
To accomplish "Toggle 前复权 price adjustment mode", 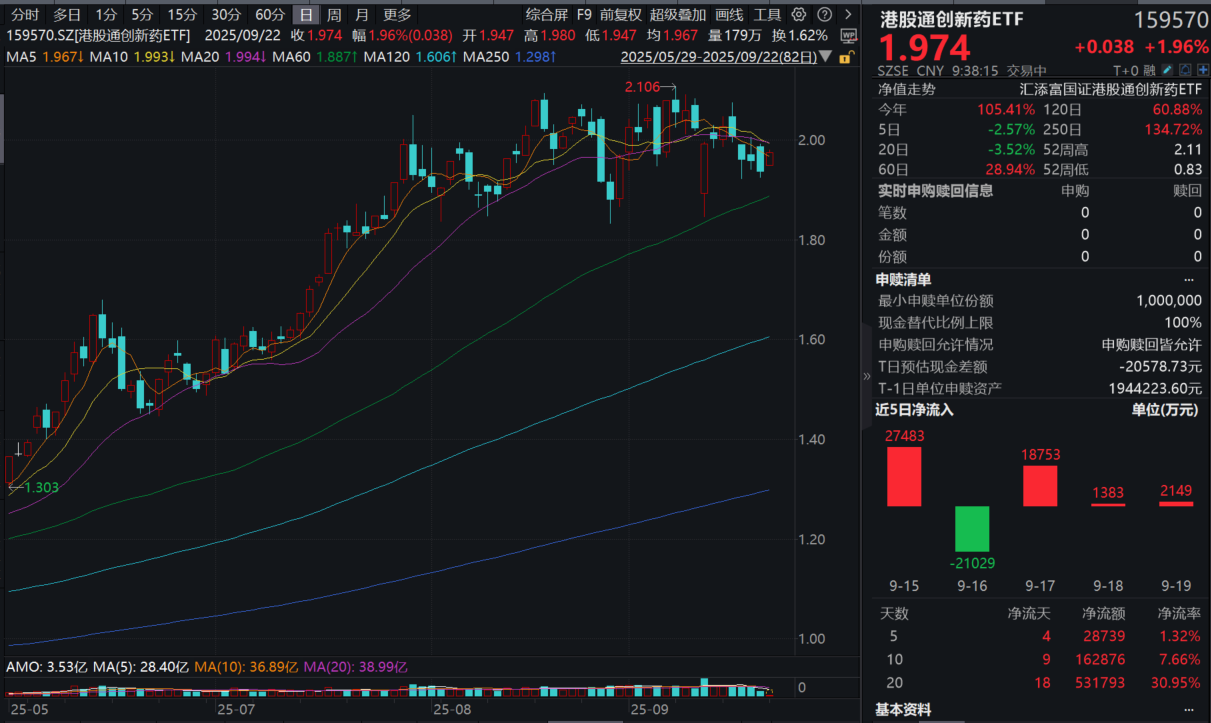I will [x=620, y=15].
